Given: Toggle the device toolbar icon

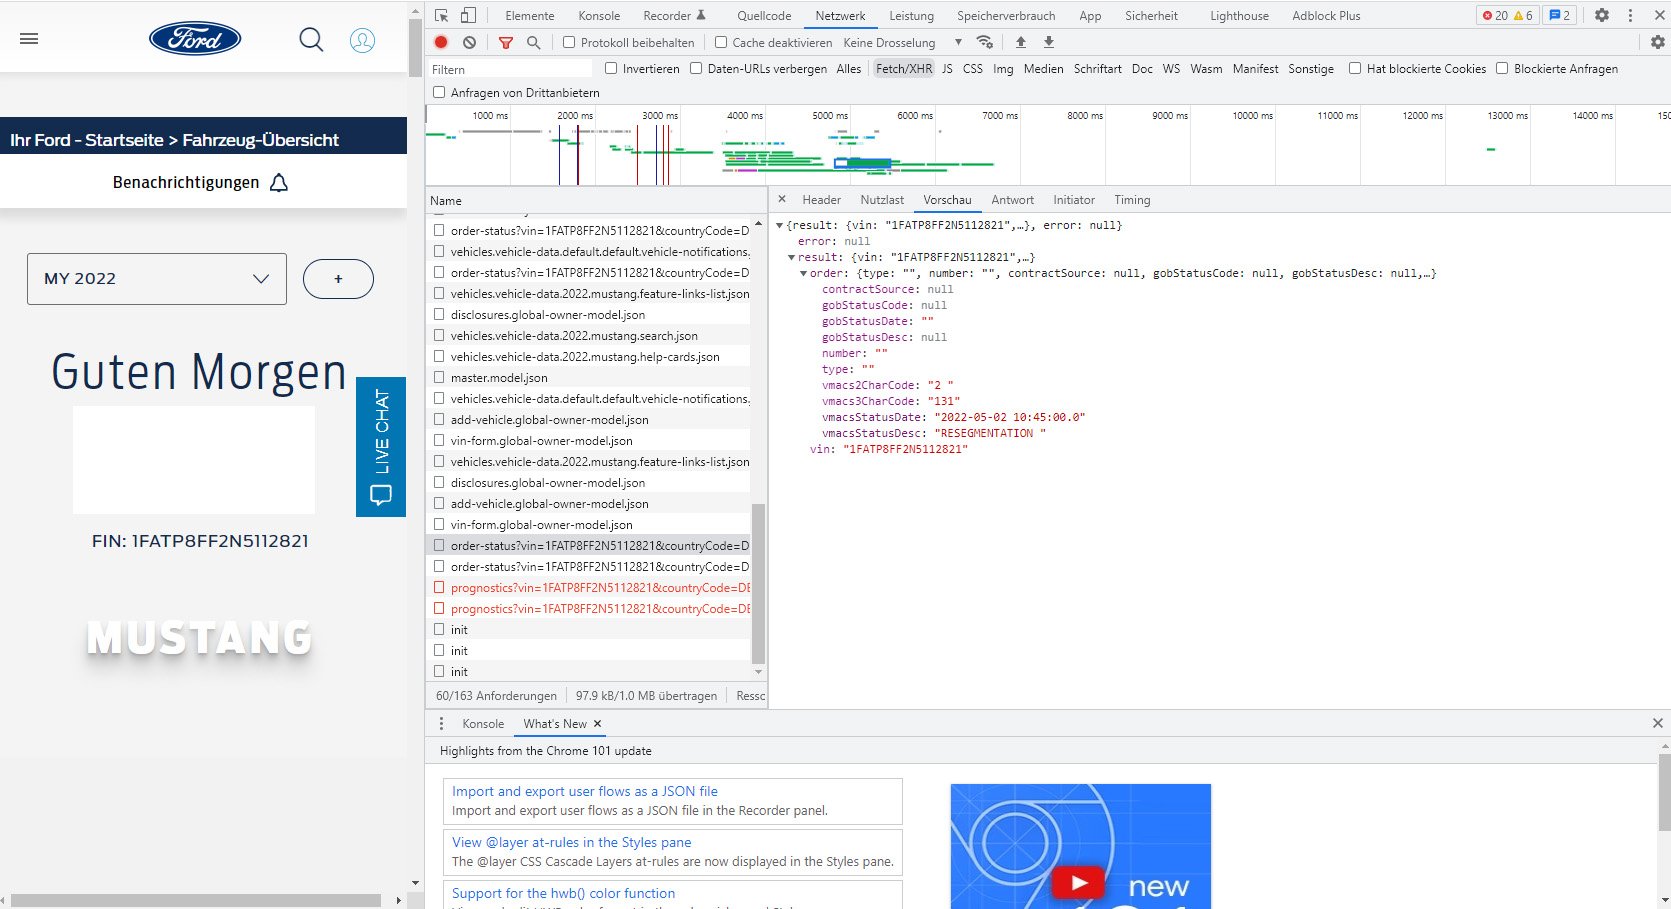Looking at the screenshot, I should 468,15.
